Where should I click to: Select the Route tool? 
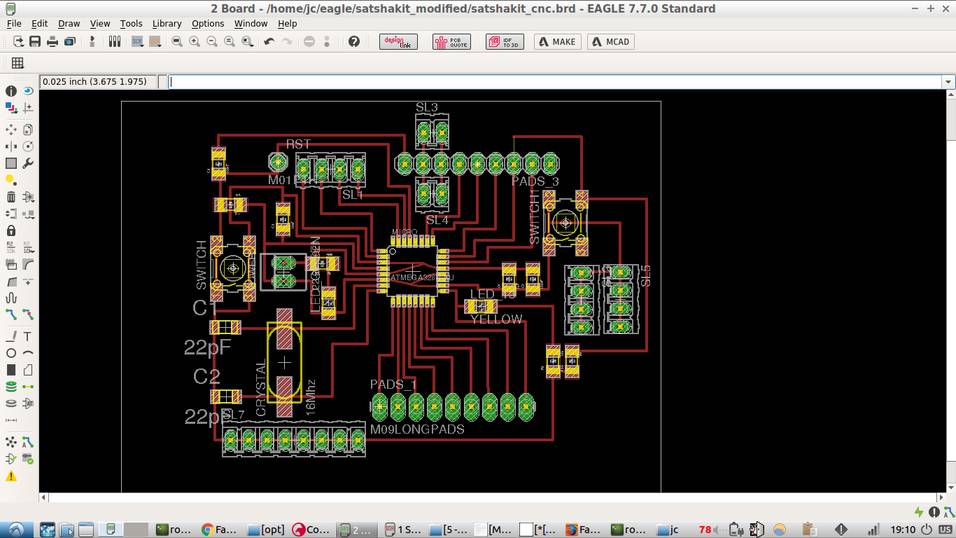11,315
